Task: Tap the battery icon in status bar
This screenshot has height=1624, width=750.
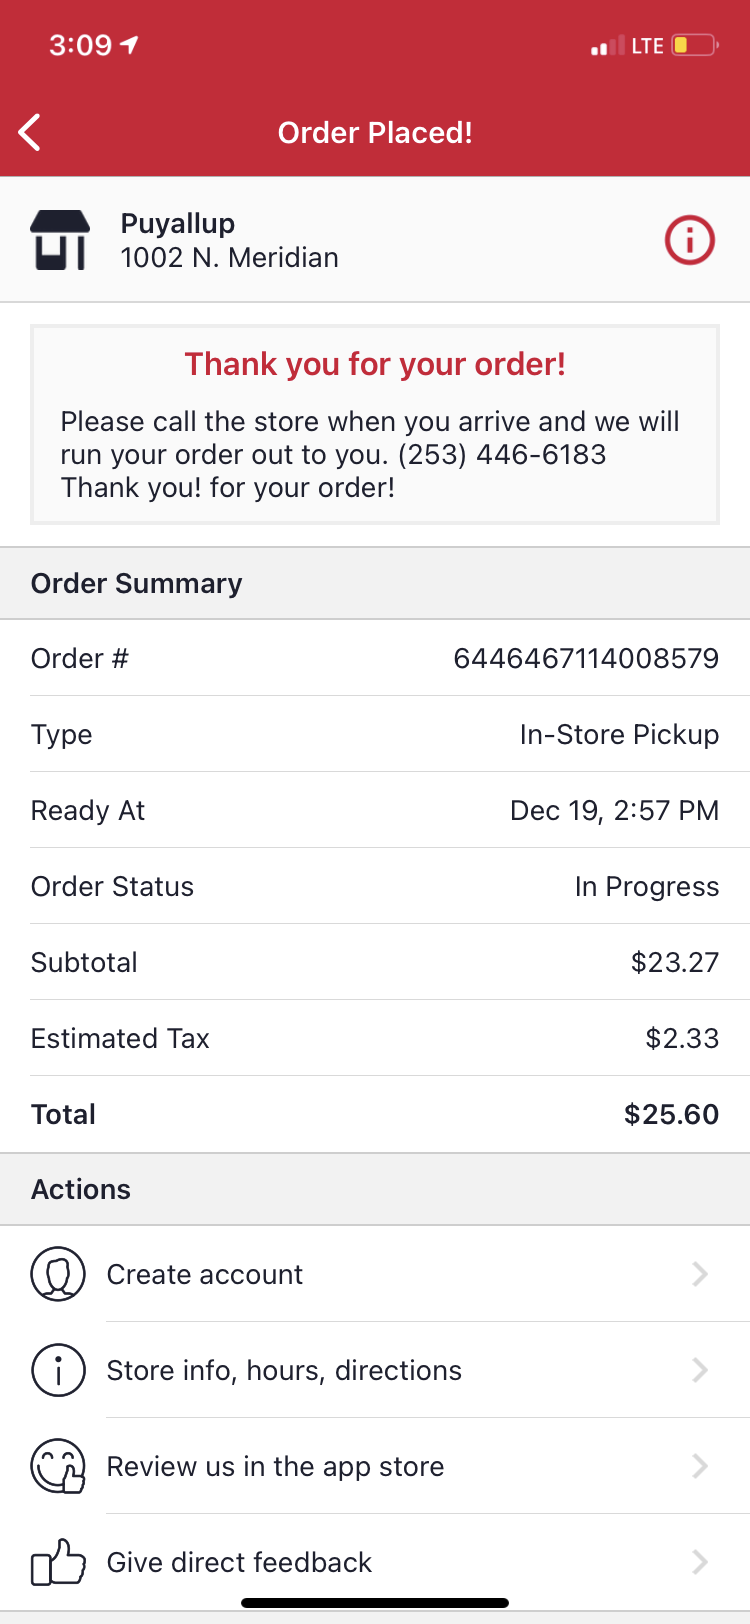Action: coord(694,45)
